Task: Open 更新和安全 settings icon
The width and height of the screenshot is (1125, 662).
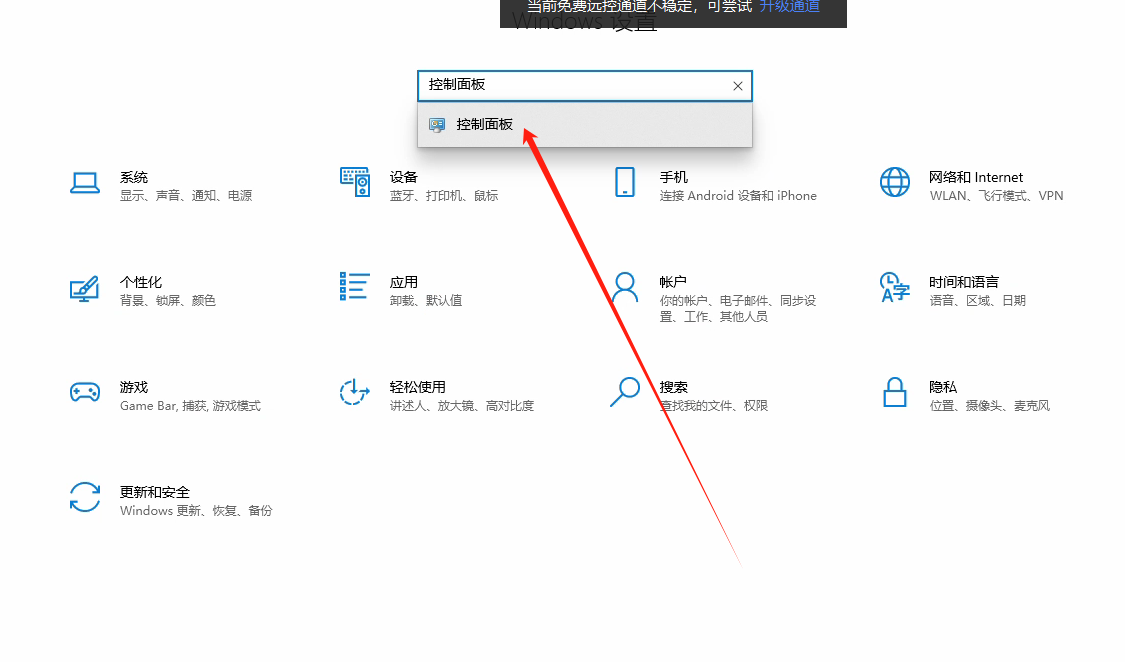Action: pyautogui.click(x=85, y=498)
